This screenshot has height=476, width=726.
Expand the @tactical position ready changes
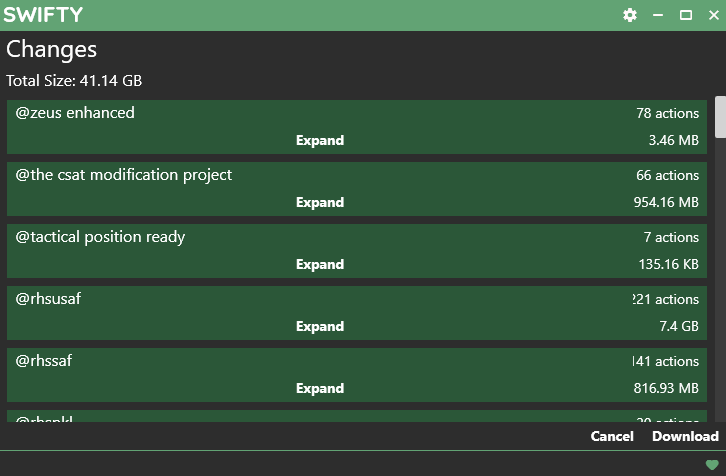point(320,265)
